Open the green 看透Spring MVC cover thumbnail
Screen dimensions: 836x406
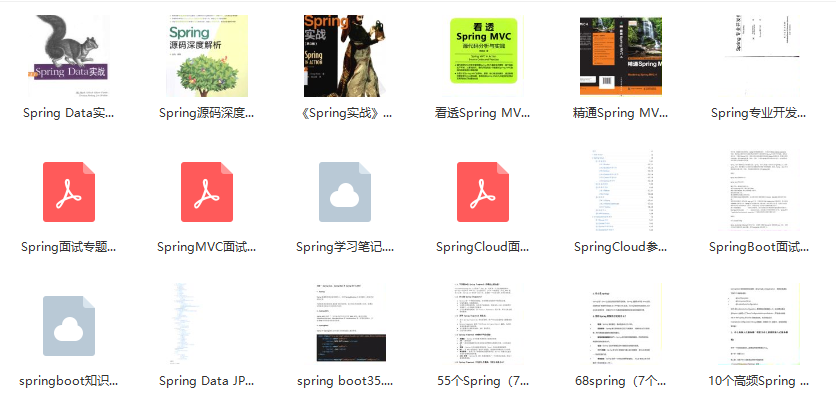pos(483,56)
